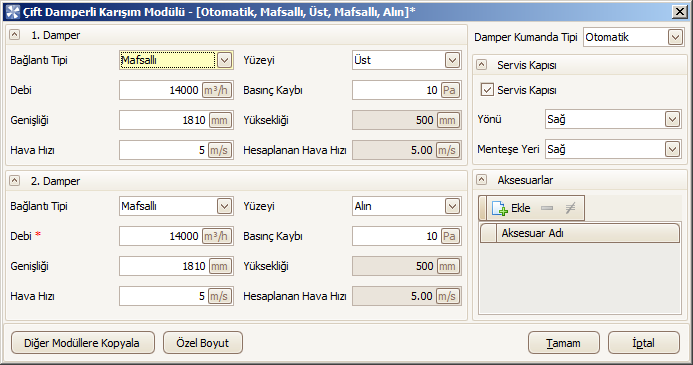
Task: Open 2. Damper Yüzeyi dropdown showing Alın
Action: 452,206
